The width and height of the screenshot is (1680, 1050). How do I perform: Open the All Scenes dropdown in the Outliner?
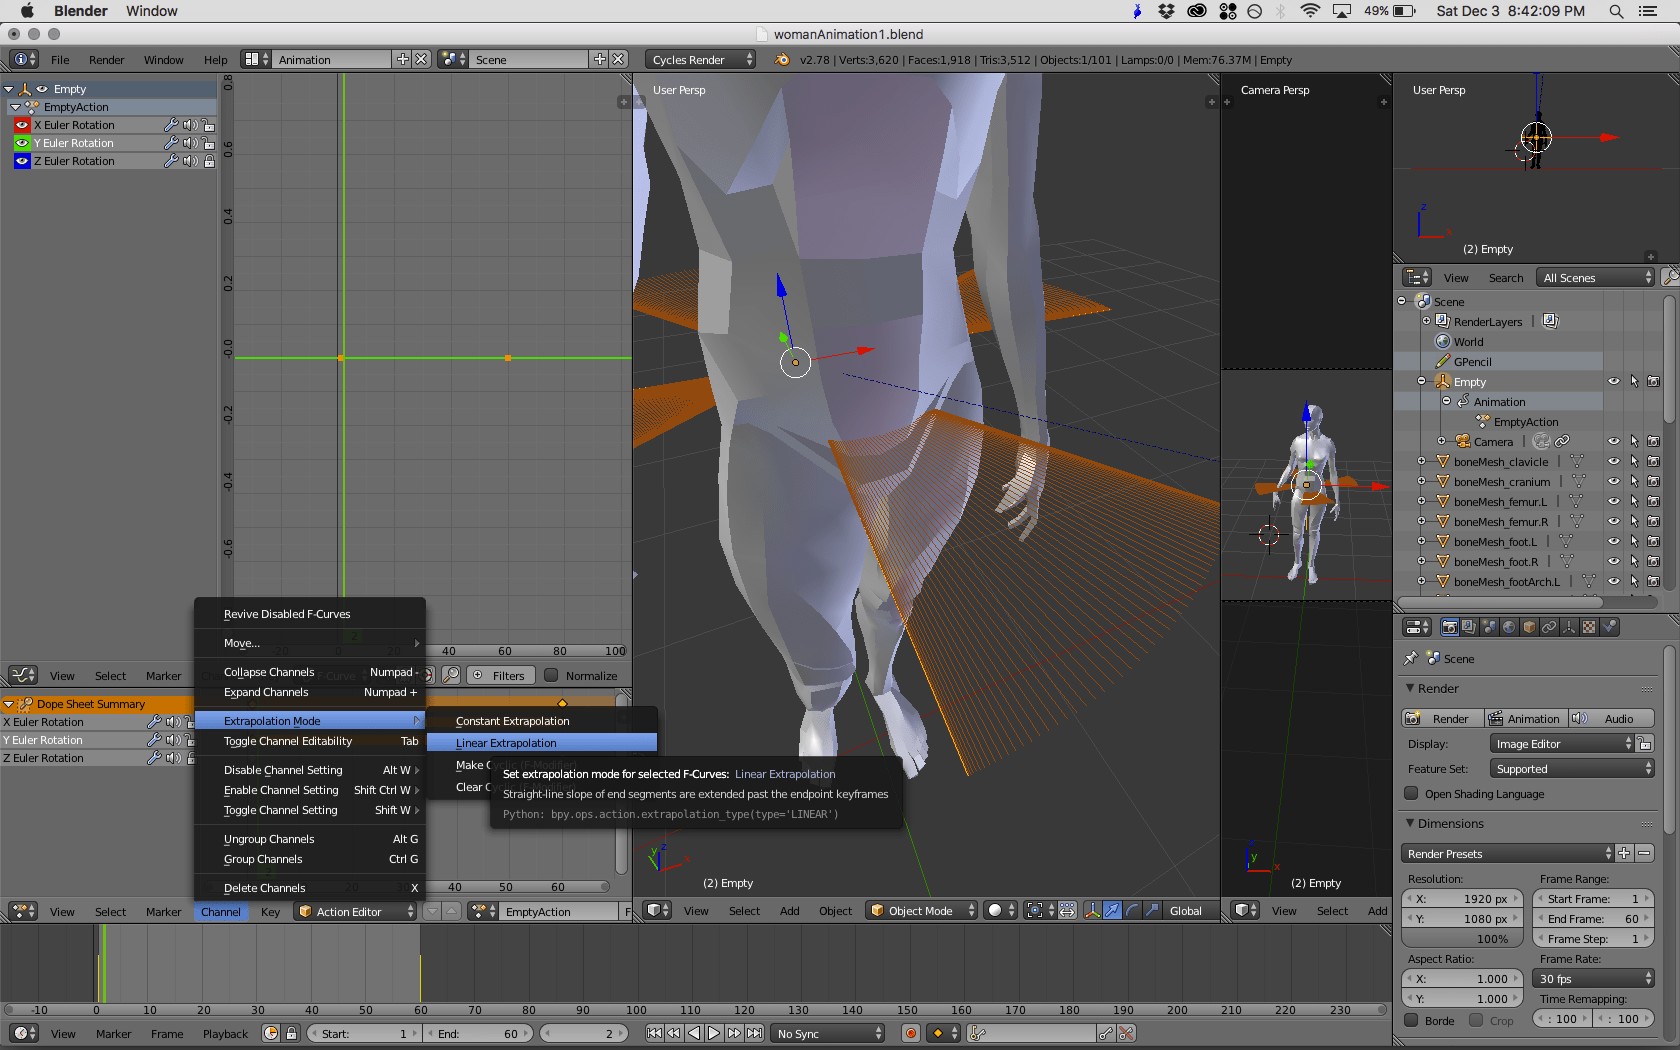pyautogui.click(x=1592, y=277)
